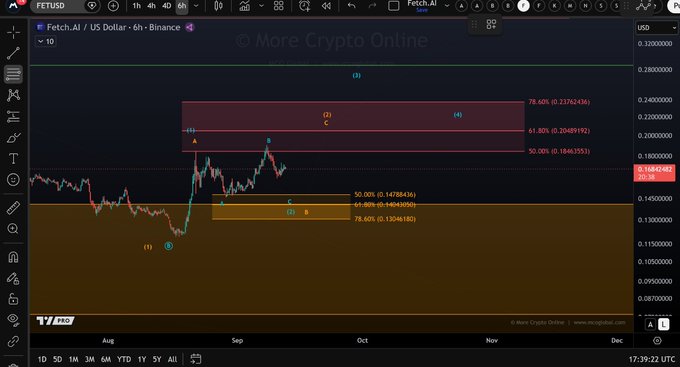Select the YTD date range
The image size is (680, 367).
tap(124, 359)
